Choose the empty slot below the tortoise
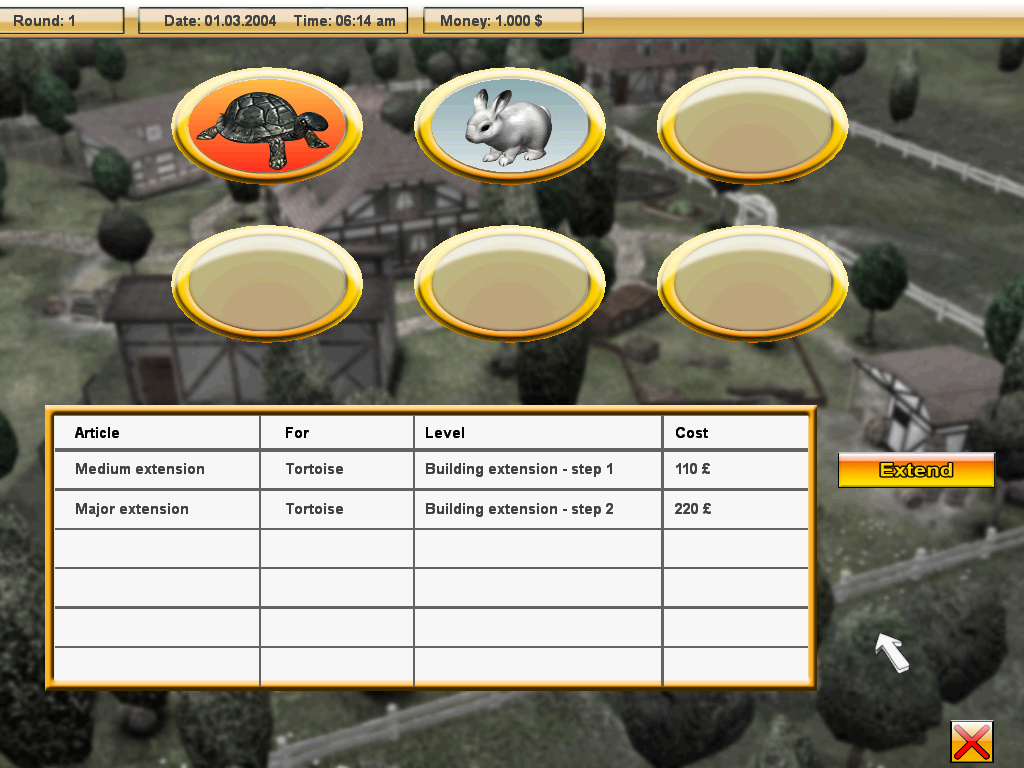This screenshot has height=768, width=1024. [266, 285]
